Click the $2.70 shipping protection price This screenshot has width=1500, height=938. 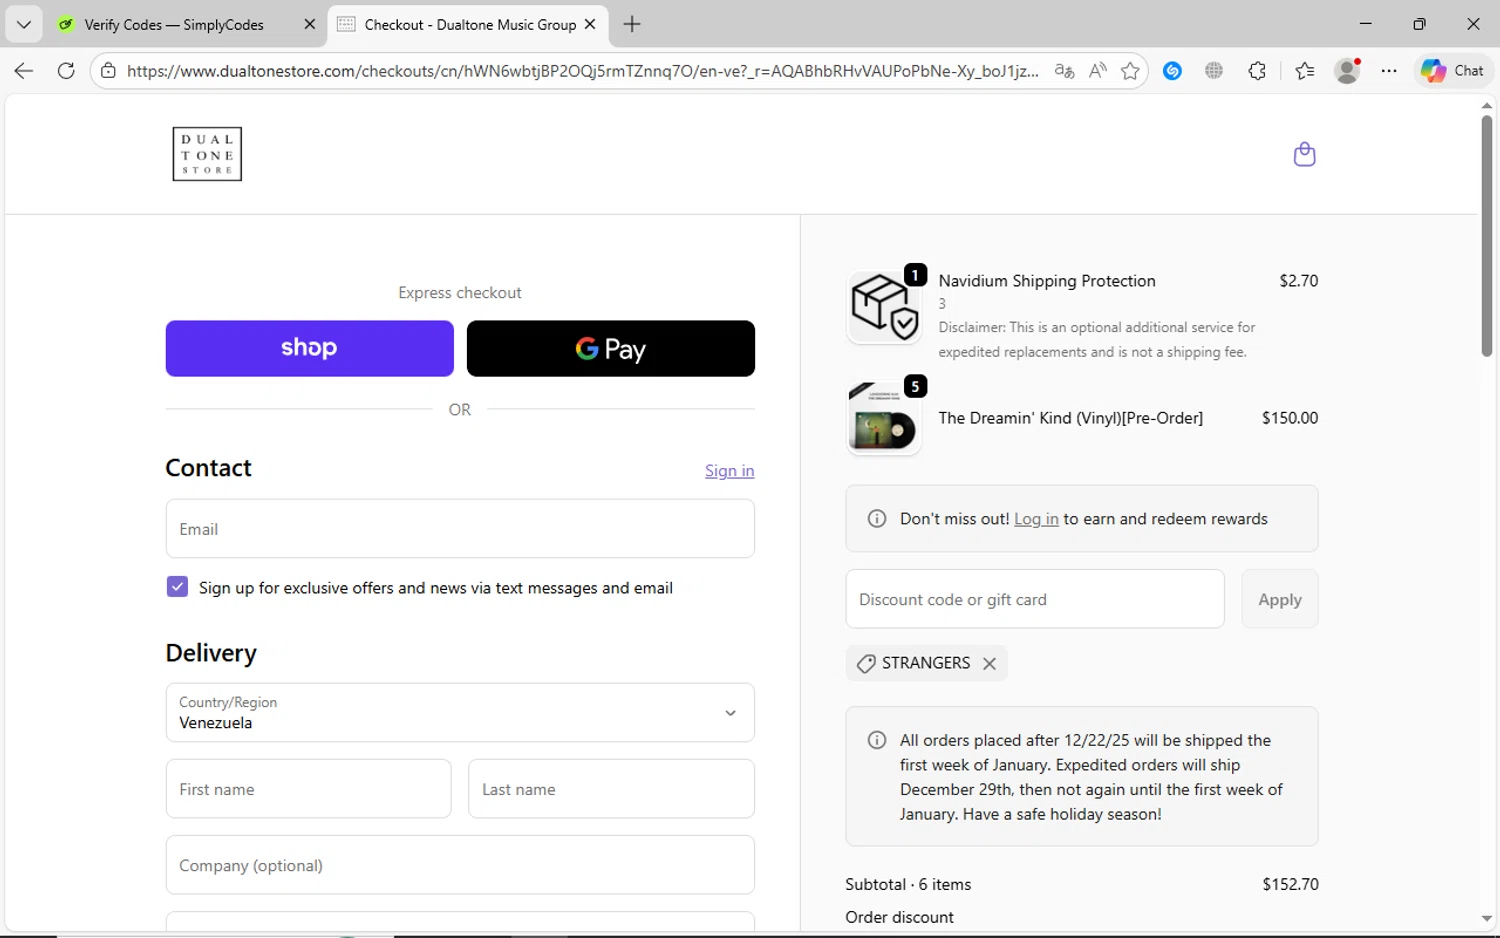[1299, 281]
